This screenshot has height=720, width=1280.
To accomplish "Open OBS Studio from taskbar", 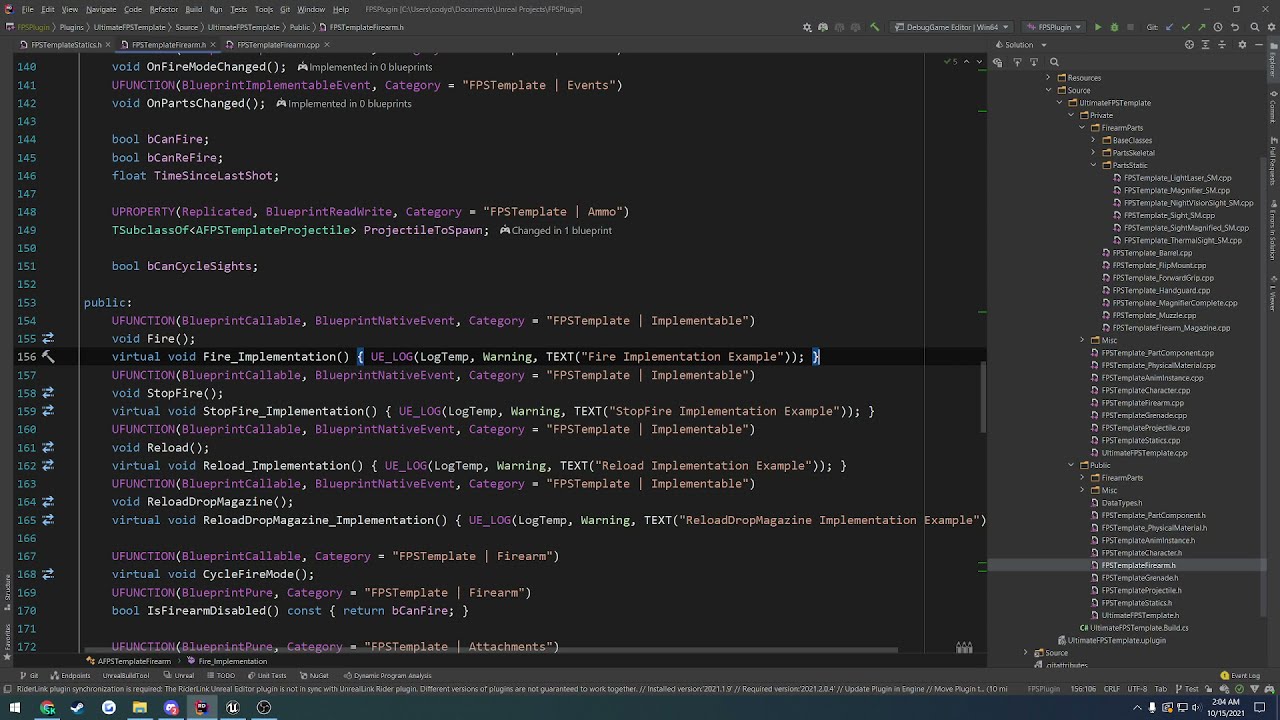I will pos(263,708).
